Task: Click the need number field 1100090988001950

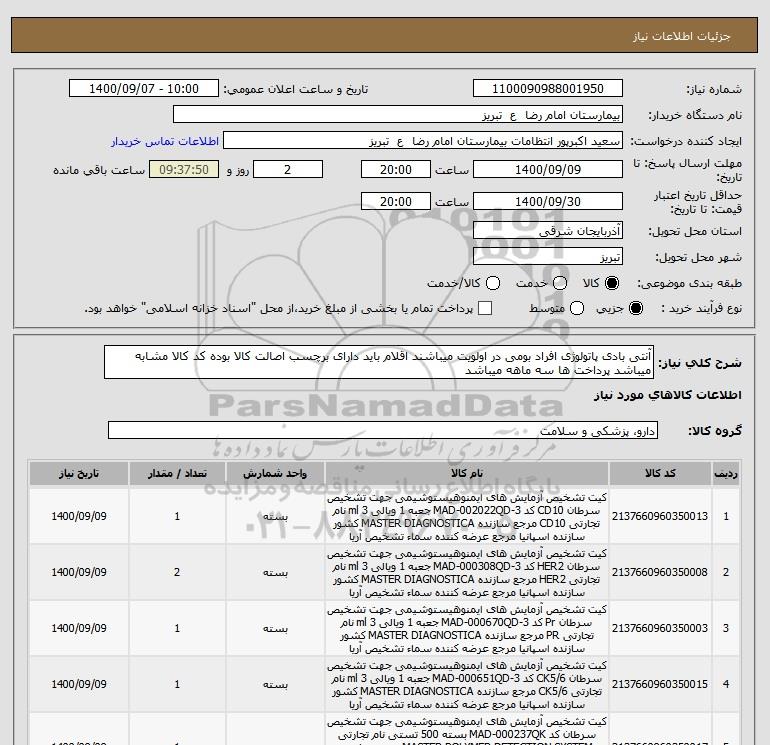Action: tap(548, 89)
